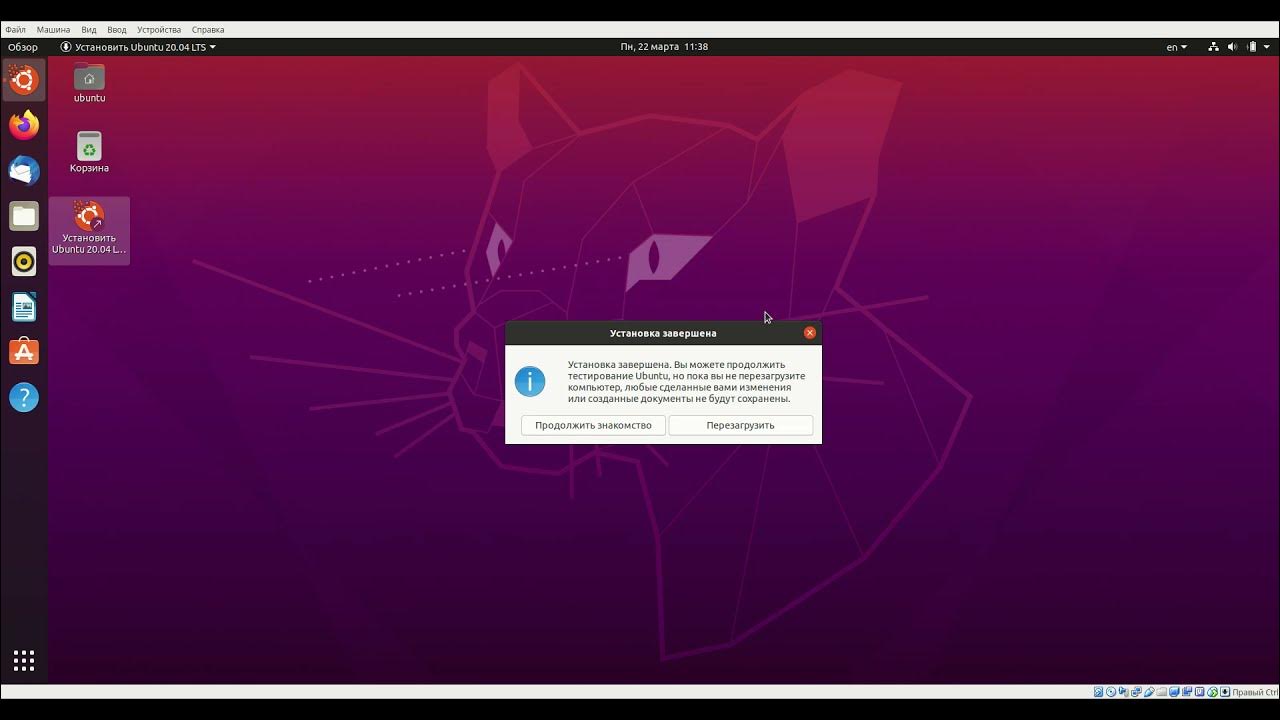
Task: Launch Firefox from the dock
Action: pyautogui.click(x=24, y=125)
